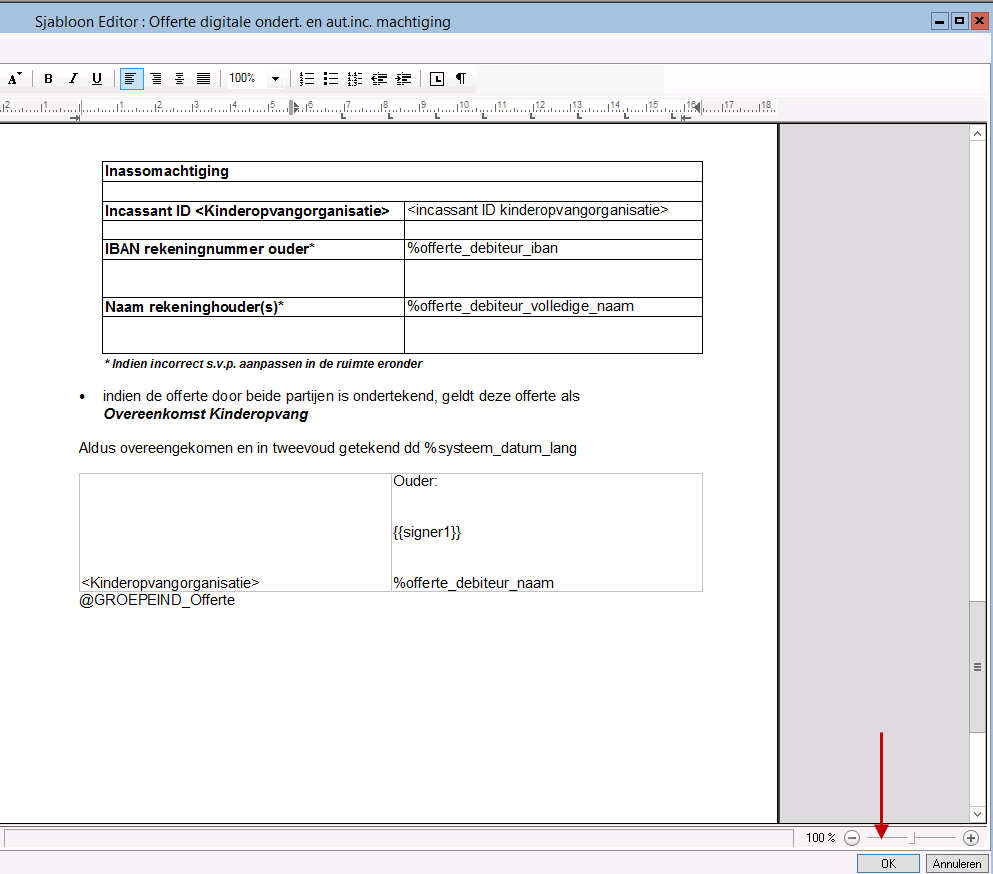Apply numbered list formatting
The image size is (993, 874).
point(307,79)
